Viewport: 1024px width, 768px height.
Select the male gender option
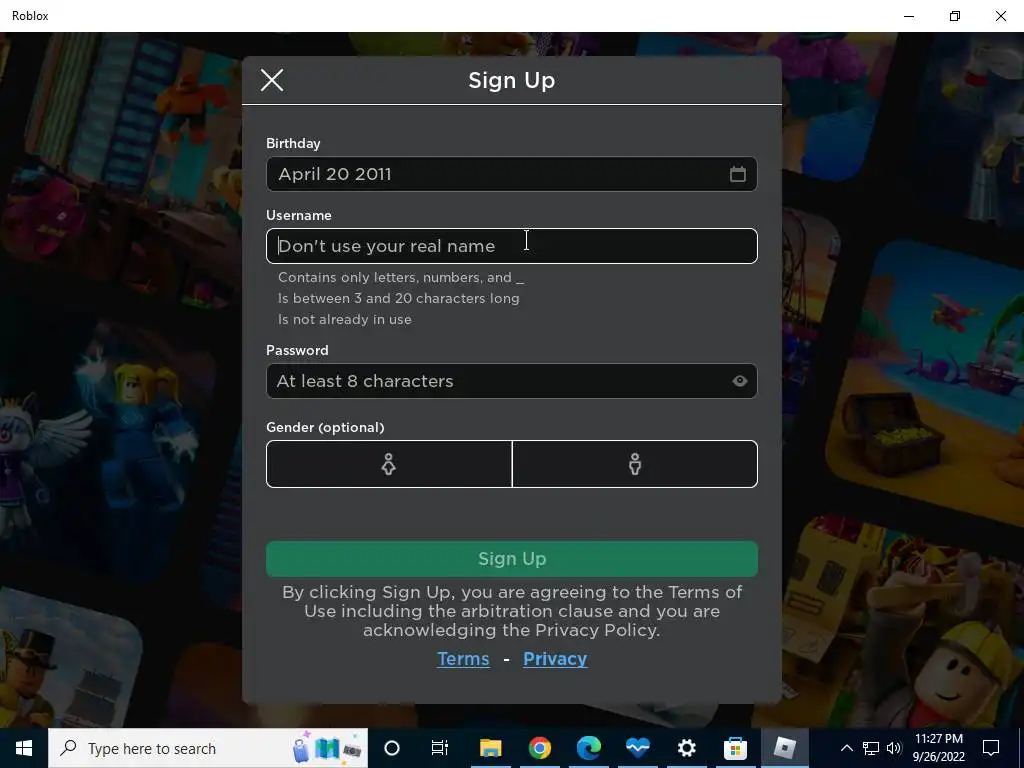(x=635, y=464)
